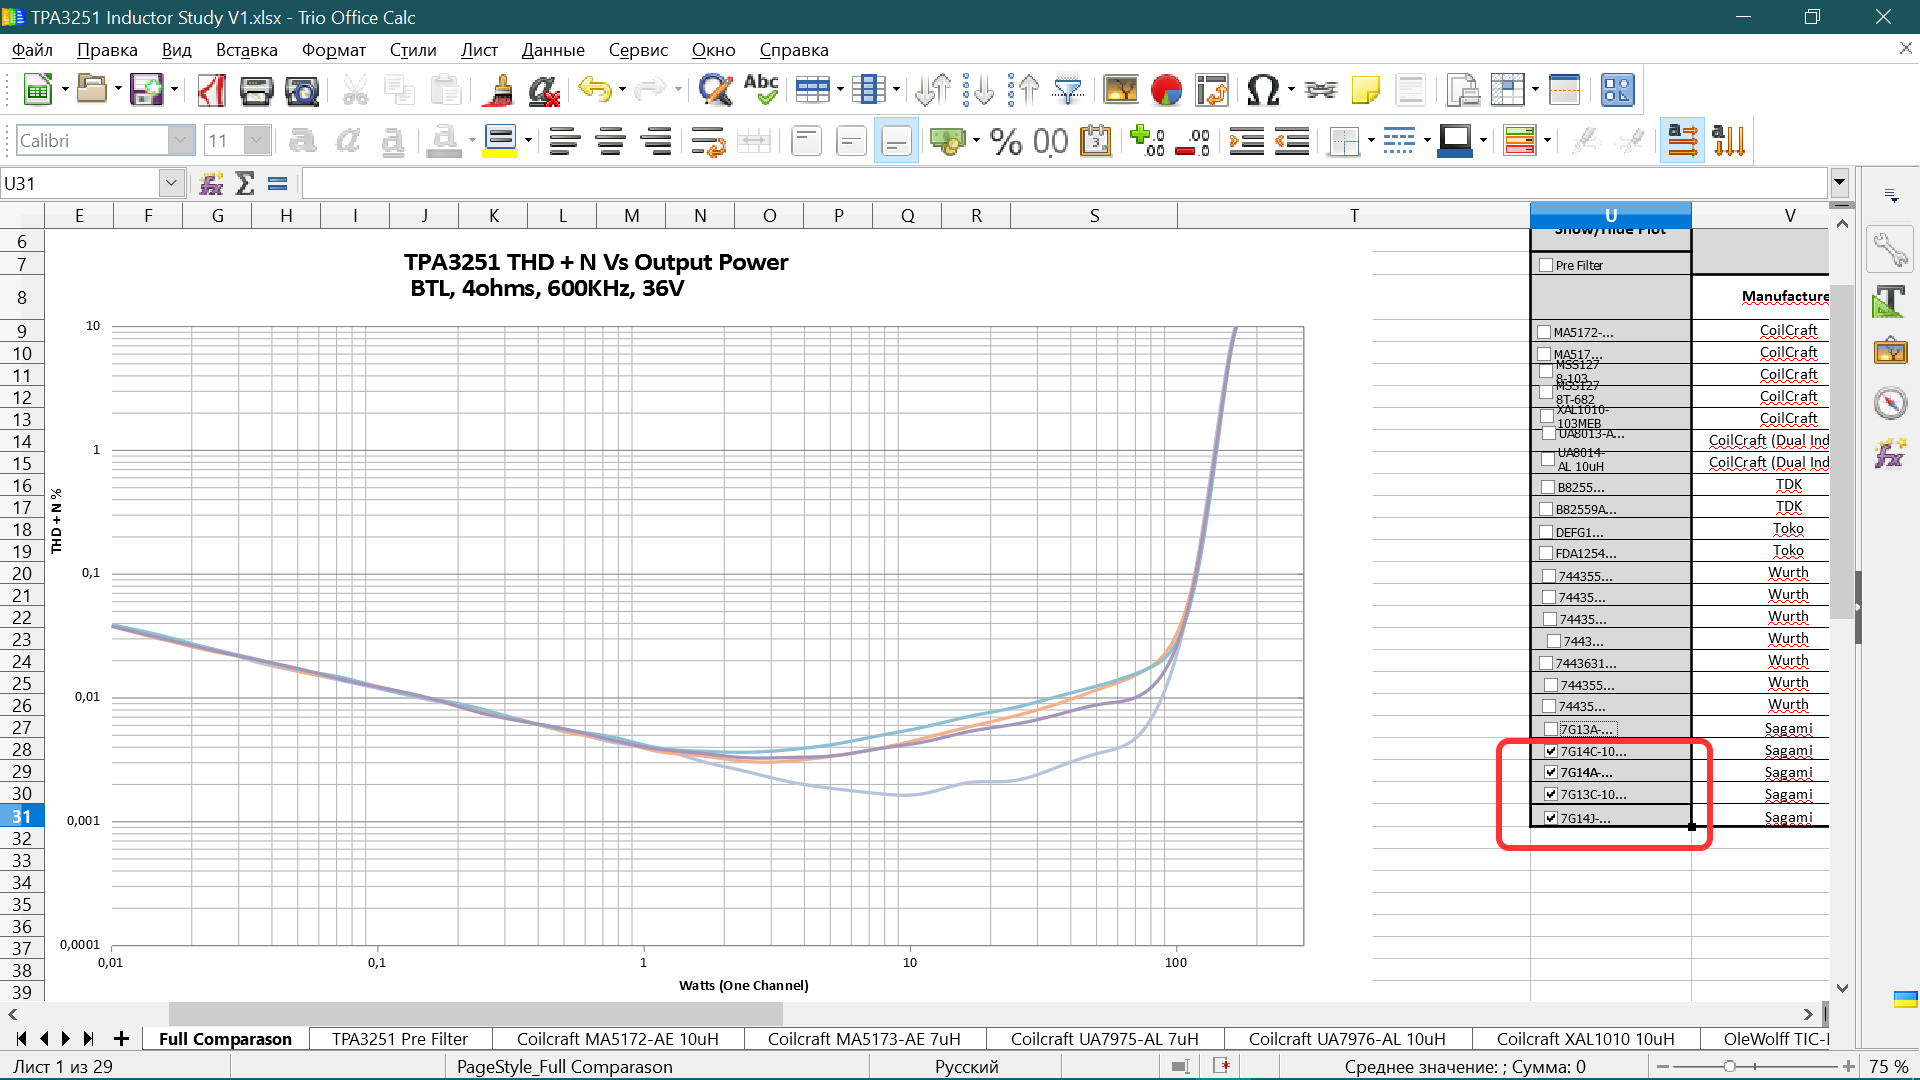
Task: Click the Add Decimal Place icon
Action: (1147, 141)
